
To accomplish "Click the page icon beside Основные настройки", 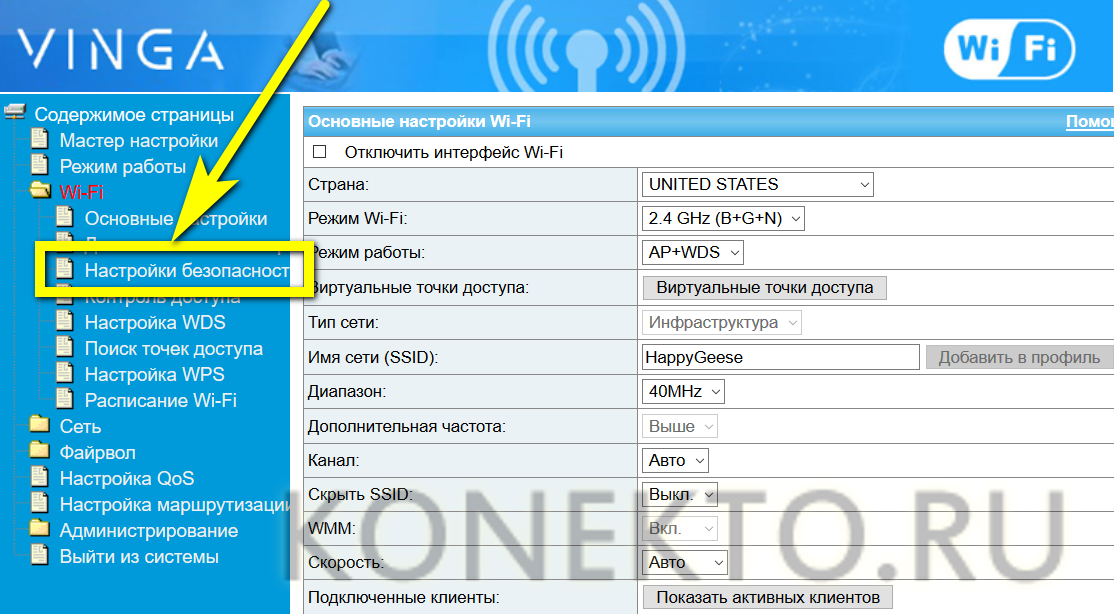I will [65, 217].
